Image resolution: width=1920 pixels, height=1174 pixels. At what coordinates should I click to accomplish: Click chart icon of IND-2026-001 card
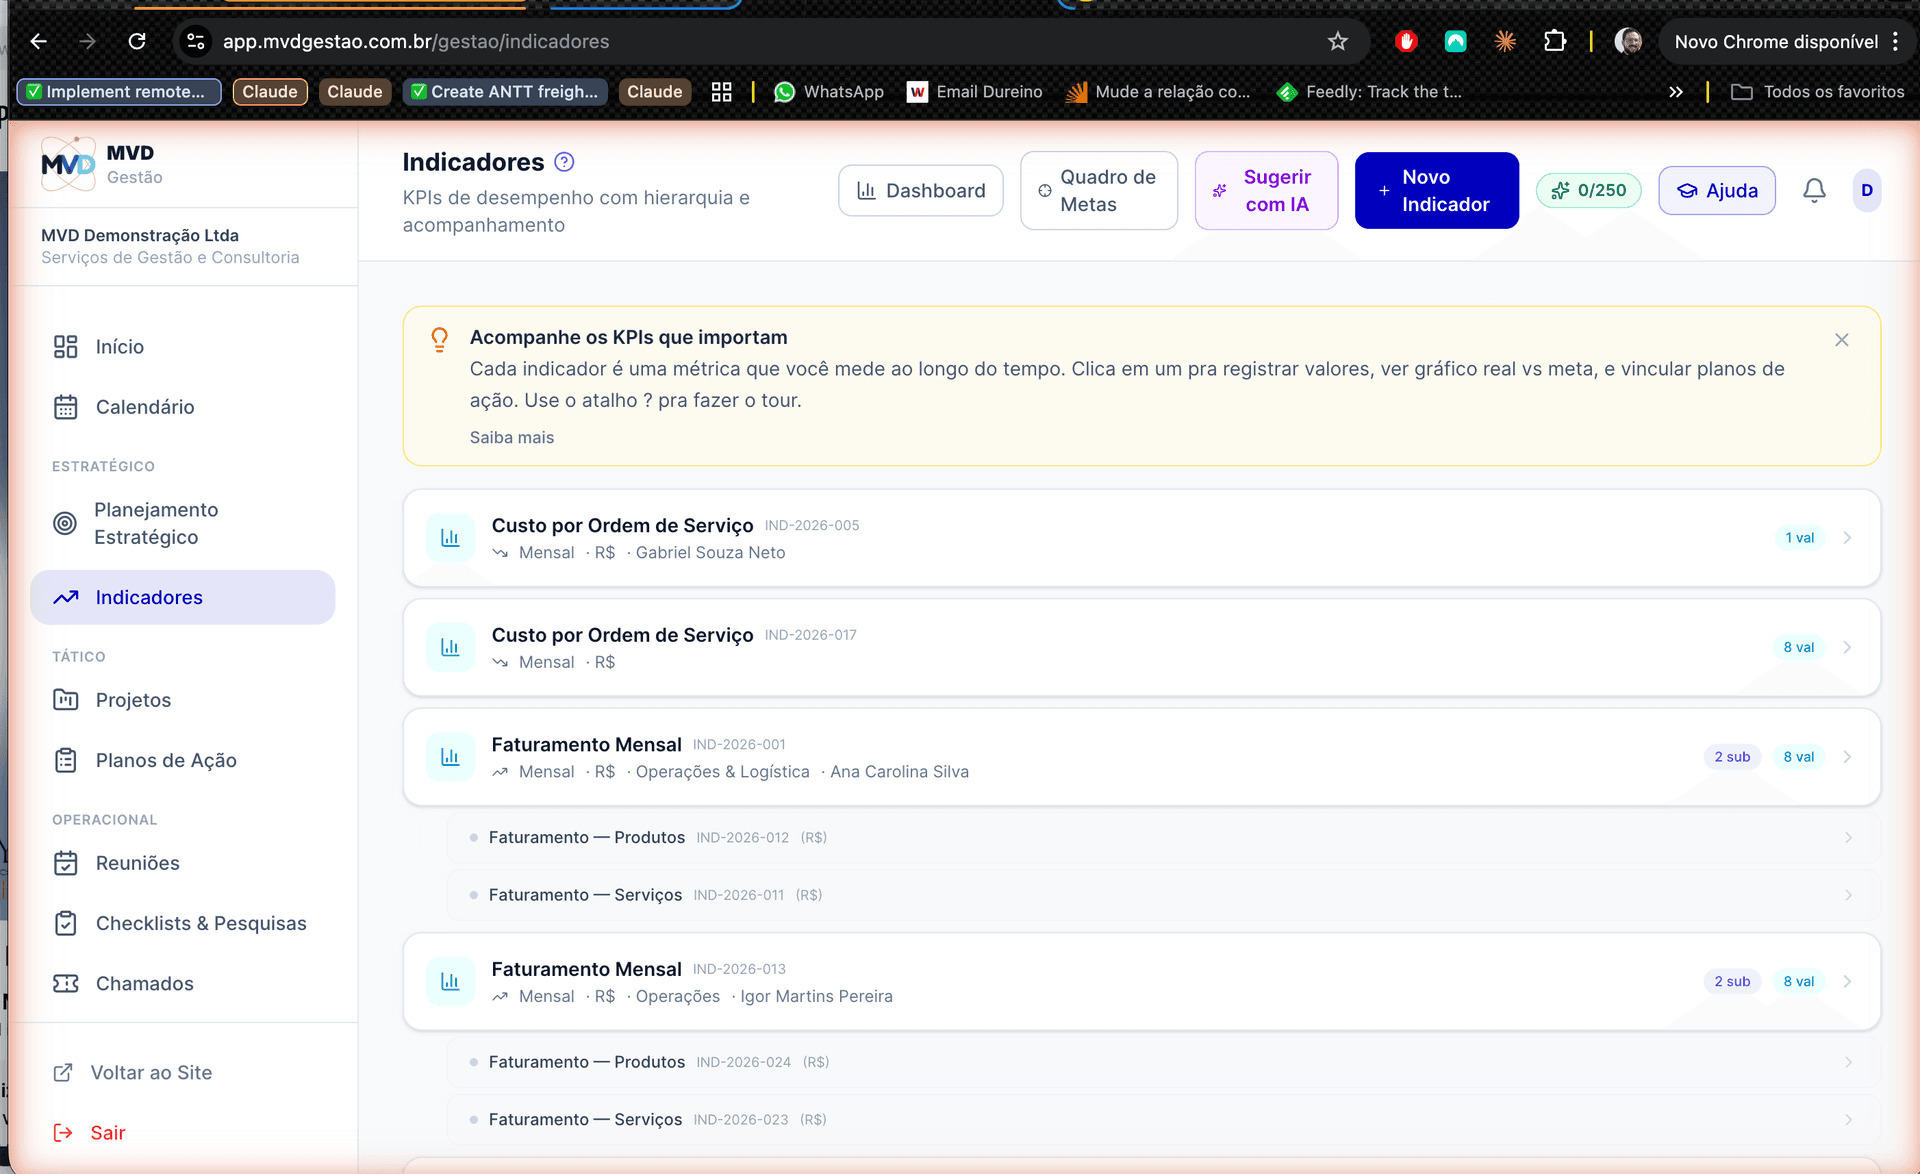pos(450,757)
